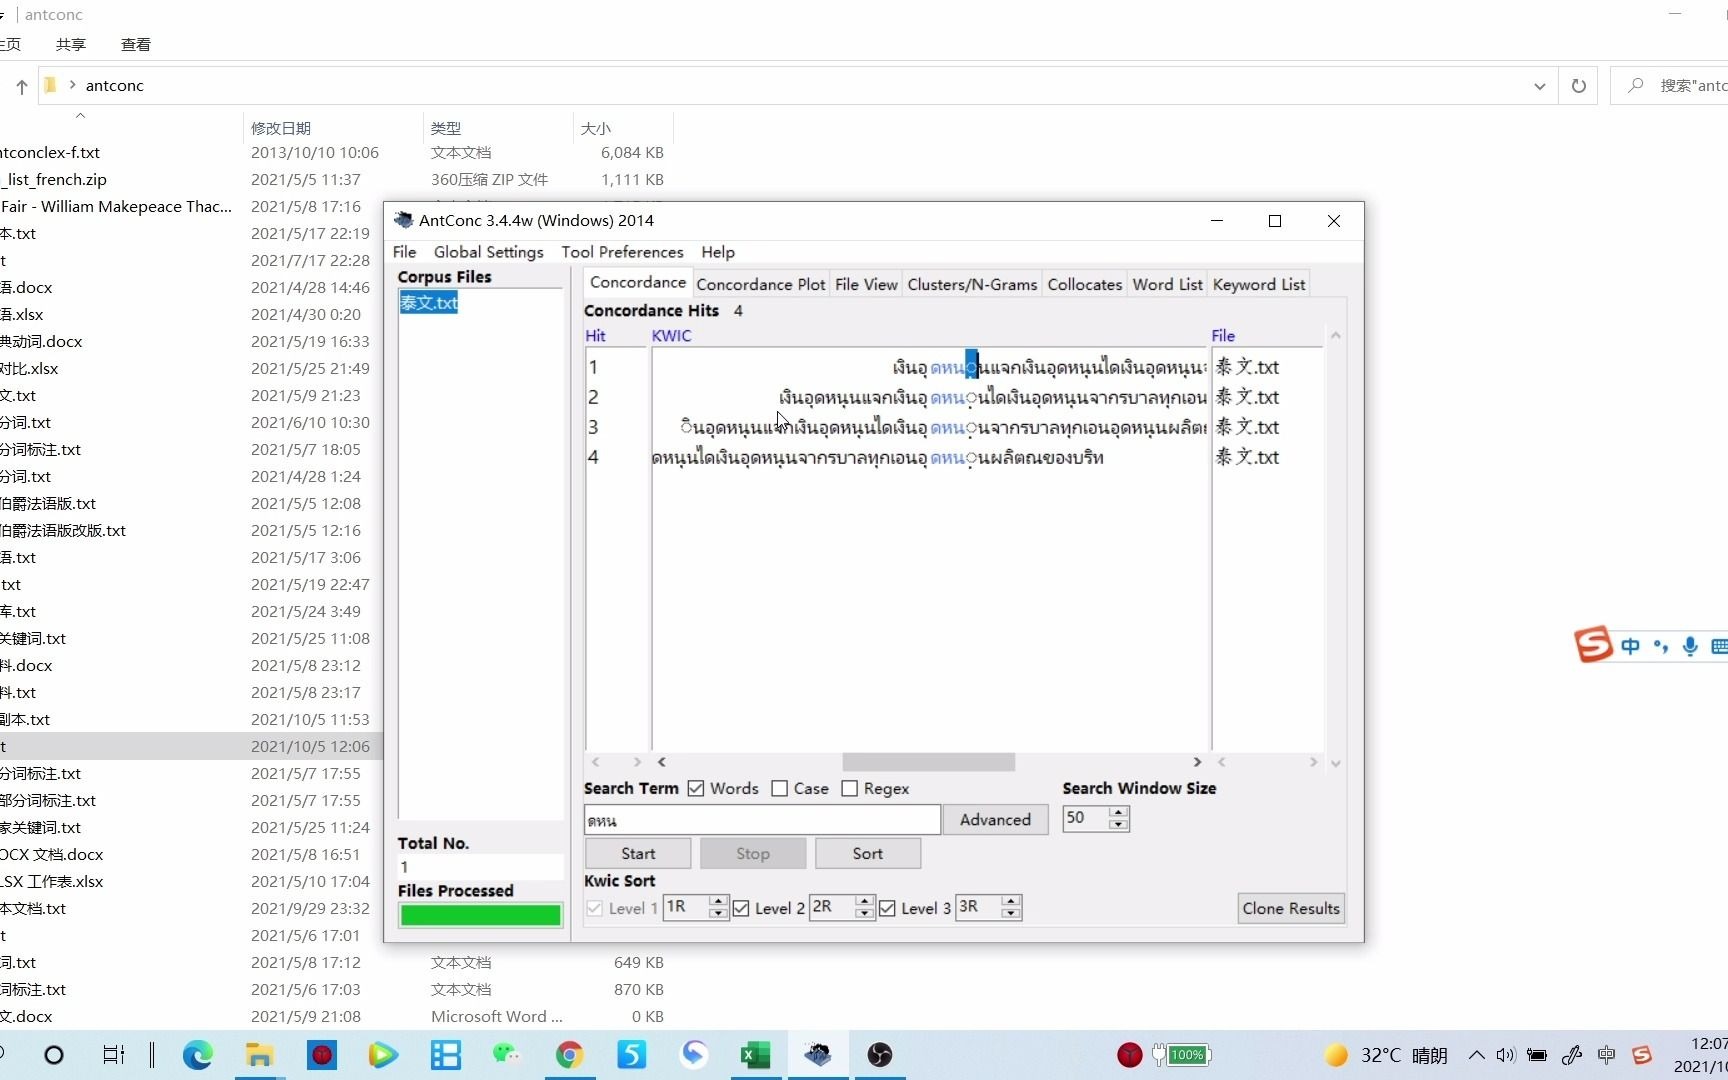
Task: Click the AntConc window title icon
Action: click(x=403, y=220)
